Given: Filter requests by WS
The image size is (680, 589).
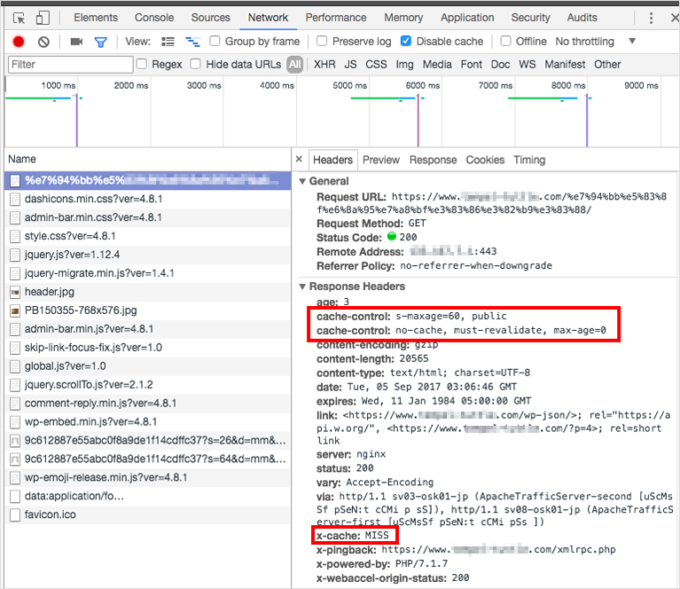Looking at the screenshot, I should click(x=527, y=65).
